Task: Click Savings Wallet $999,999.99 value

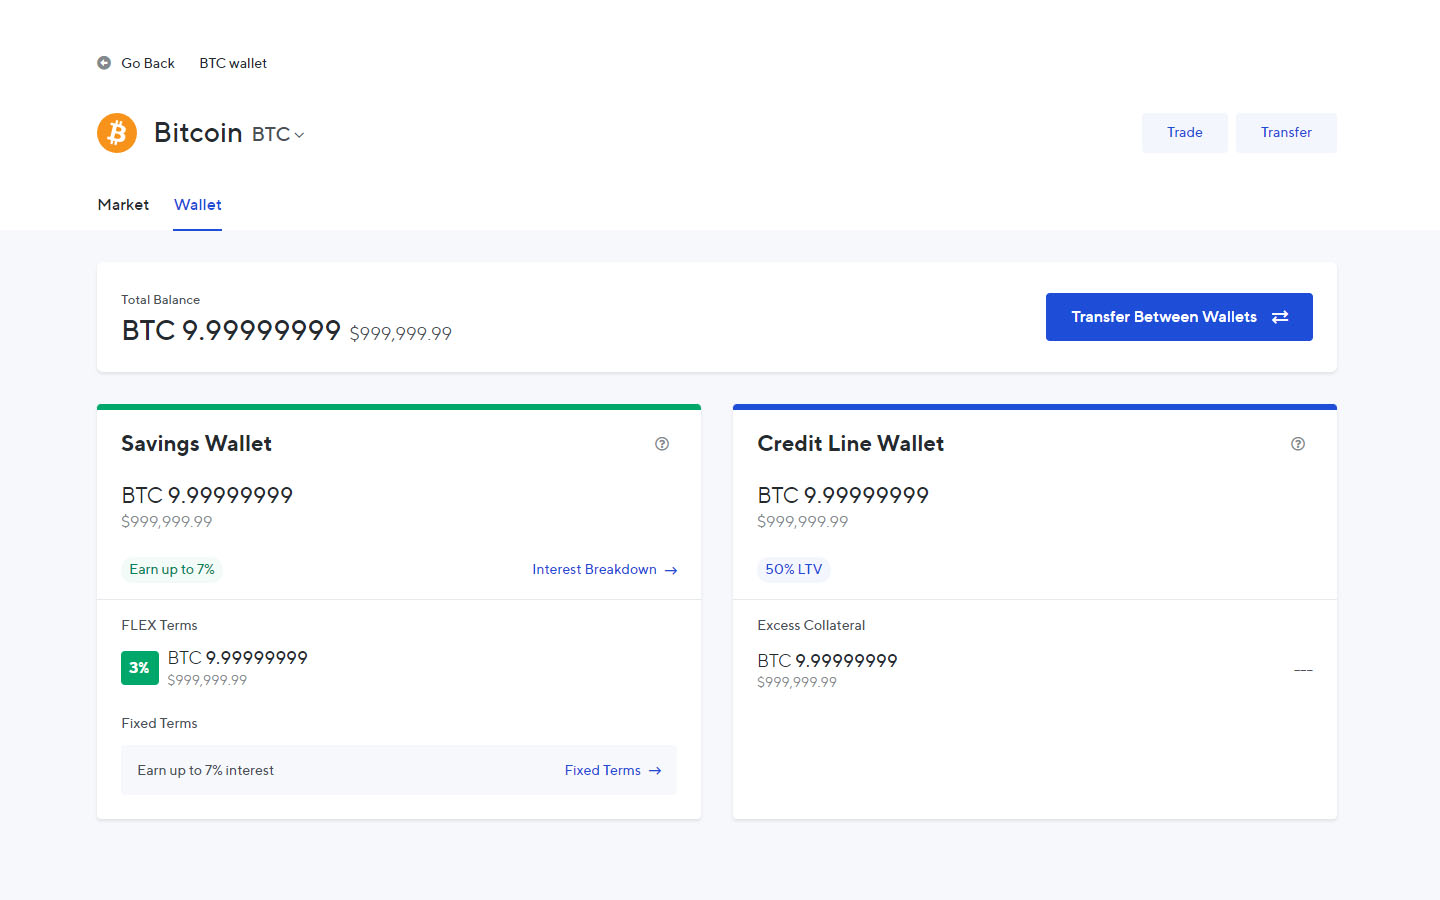Action: click(x=167, y=522)
